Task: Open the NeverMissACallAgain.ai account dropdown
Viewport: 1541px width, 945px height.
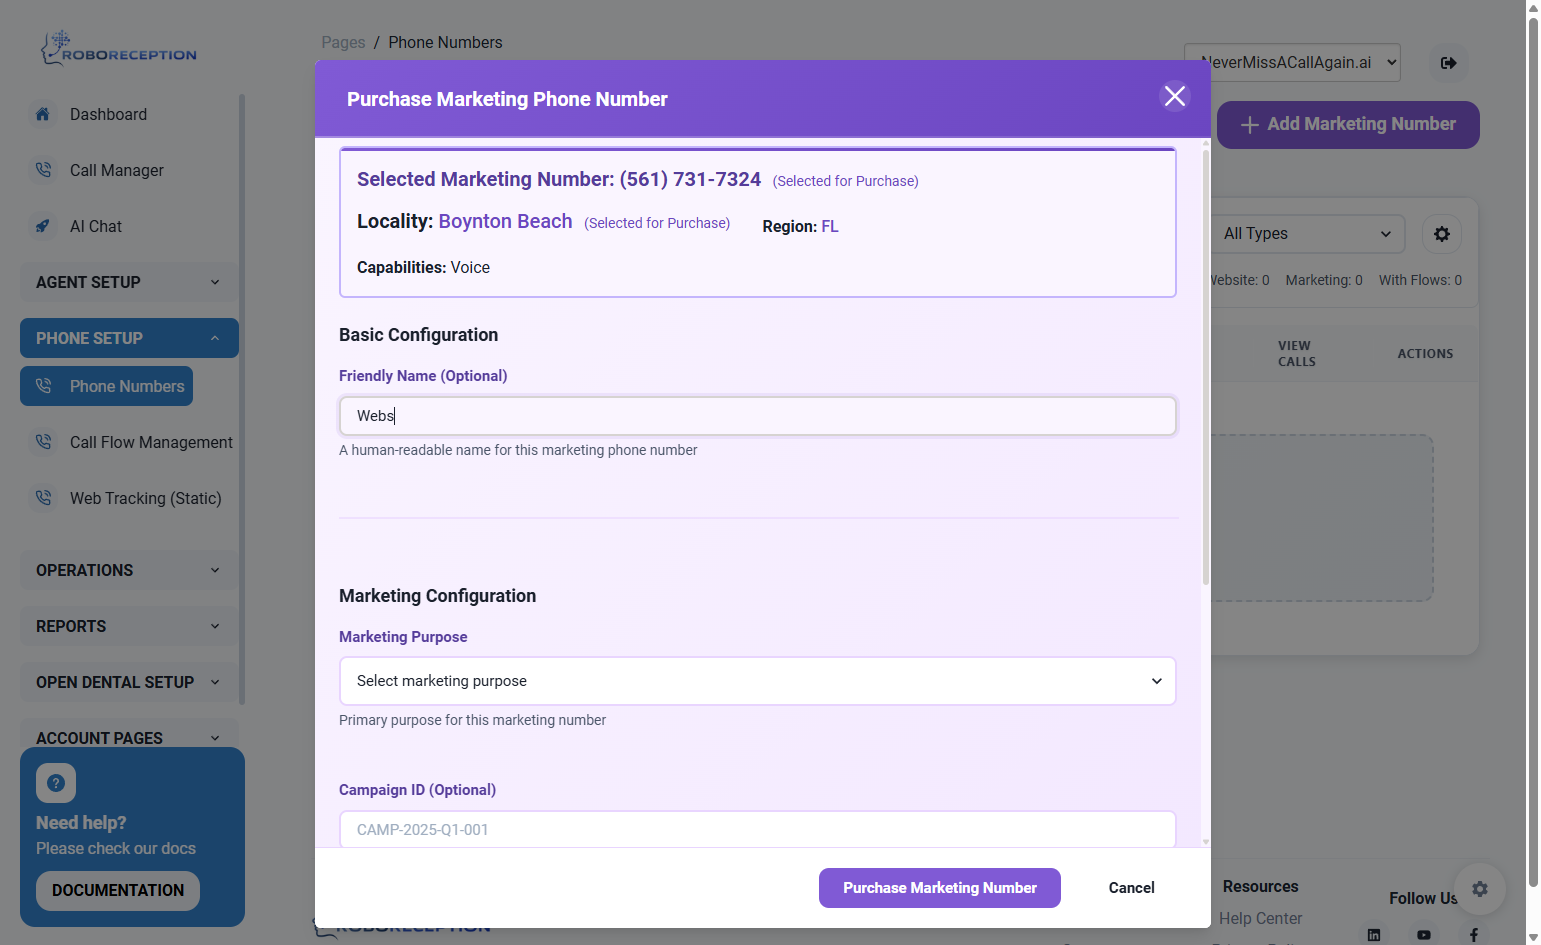Action: [x=1292, y=62]
